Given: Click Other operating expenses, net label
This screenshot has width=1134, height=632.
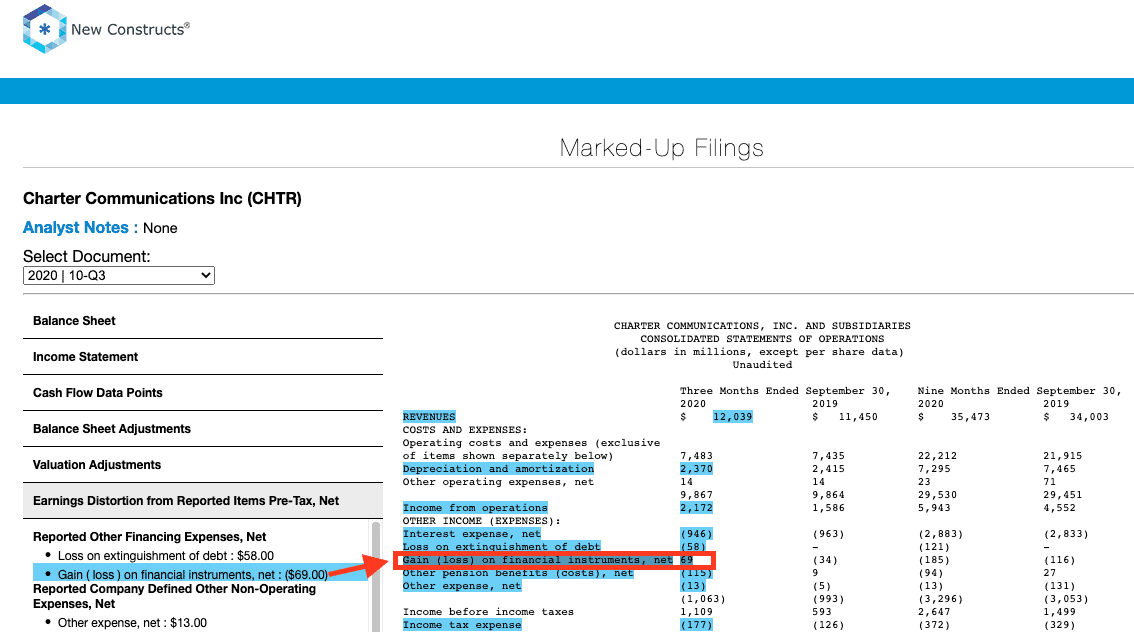Looking at the screenshot, I should (x=498, y=482).
